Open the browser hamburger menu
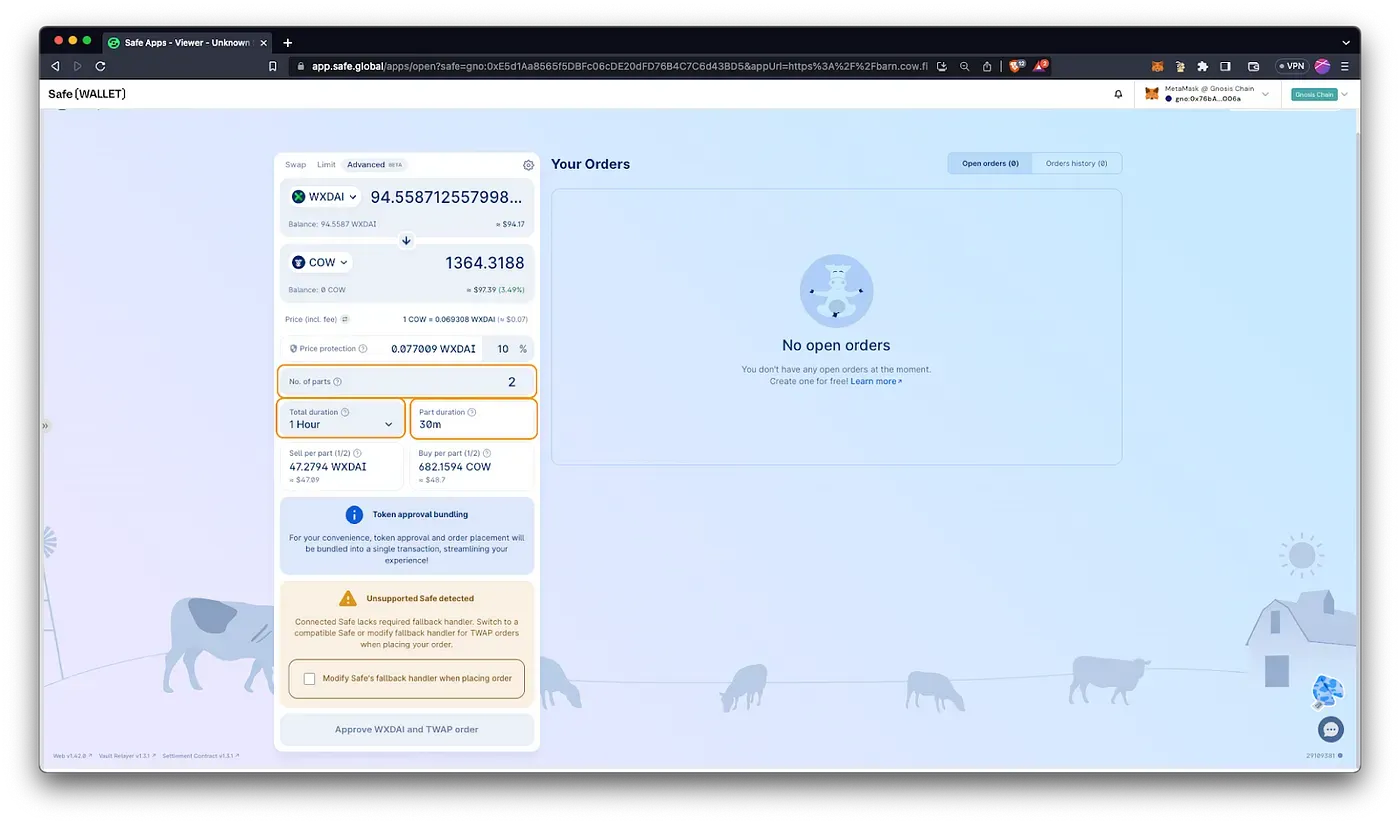The image size is (1400, 824). [x=1344, y=66]
